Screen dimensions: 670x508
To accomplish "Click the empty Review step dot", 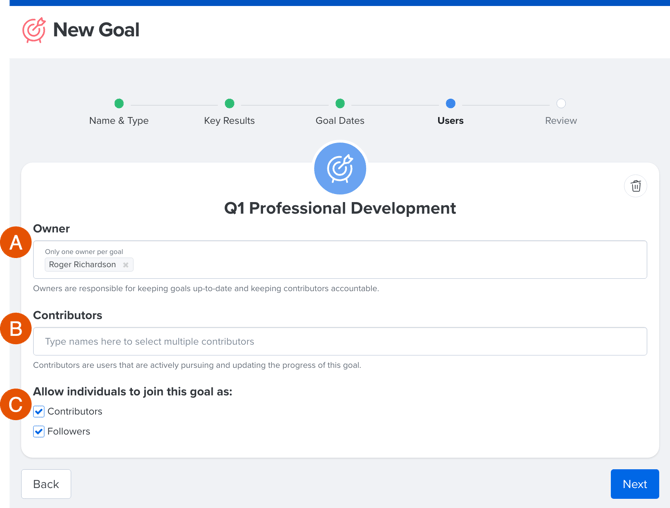I will (x=561, y=103).
